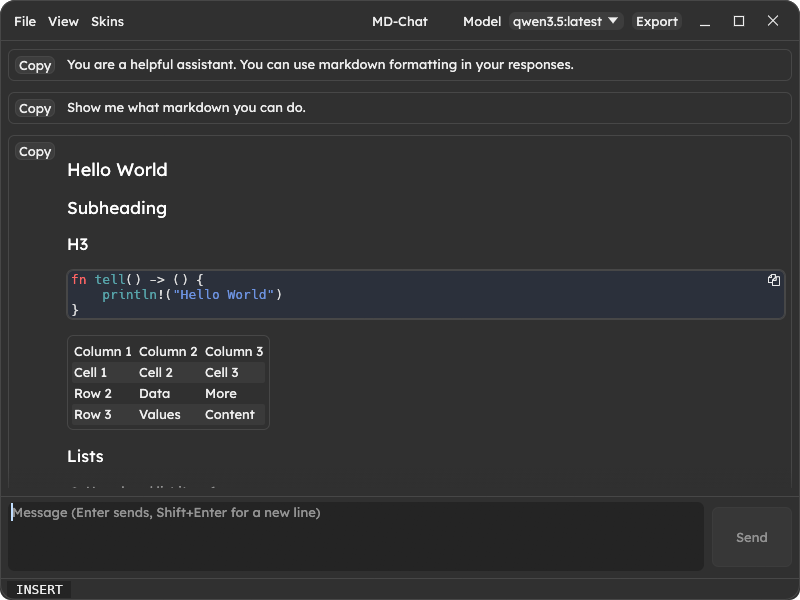Click the println!("Hello World") code line
The width and height of the screenshot is (800, 600).
pos(192,294)
